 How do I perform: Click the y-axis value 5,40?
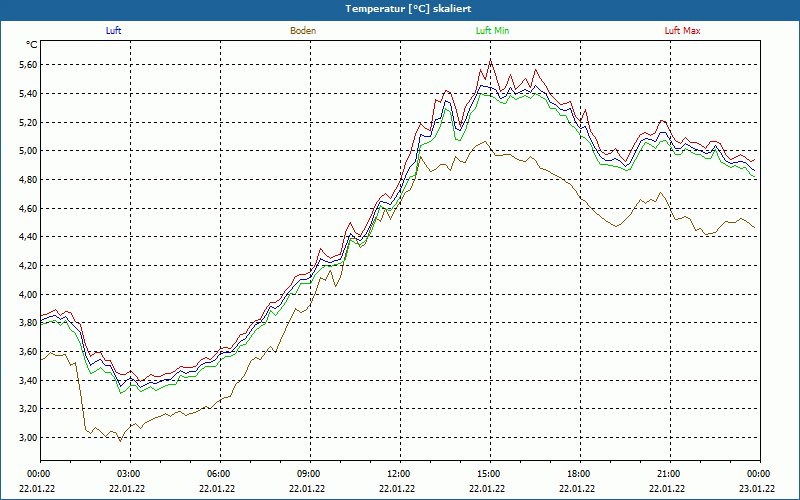[27, 93]
